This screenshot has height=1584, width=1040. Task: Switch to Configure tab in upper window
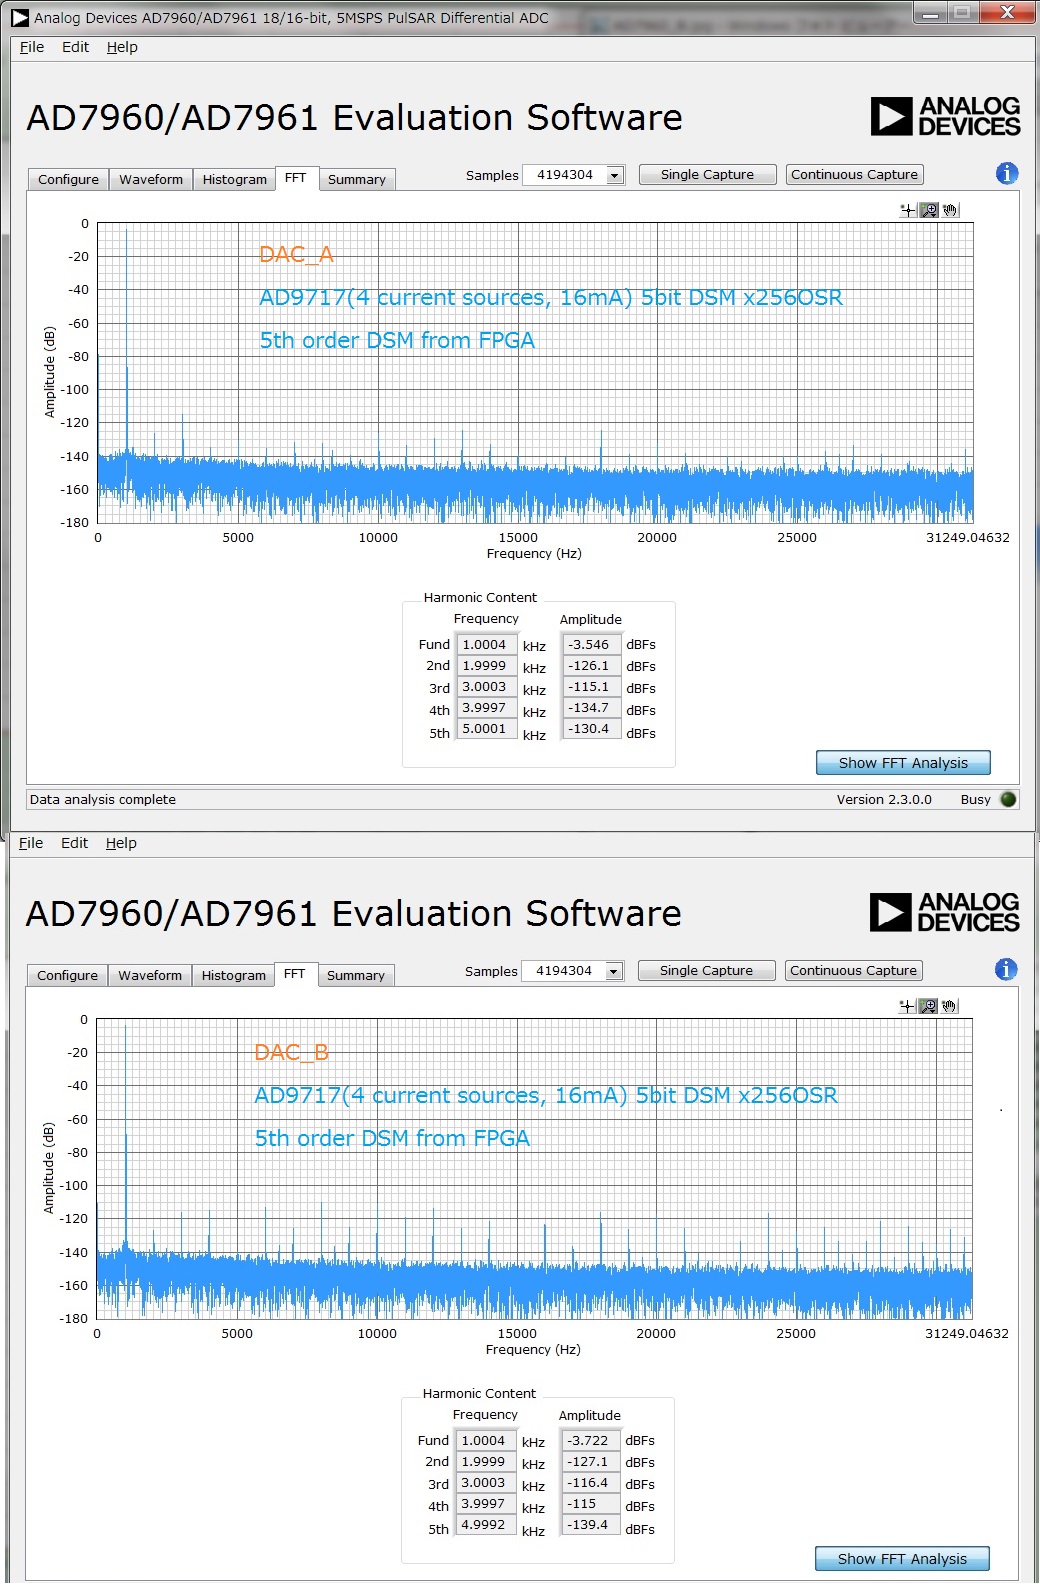[x=68, y=179]
